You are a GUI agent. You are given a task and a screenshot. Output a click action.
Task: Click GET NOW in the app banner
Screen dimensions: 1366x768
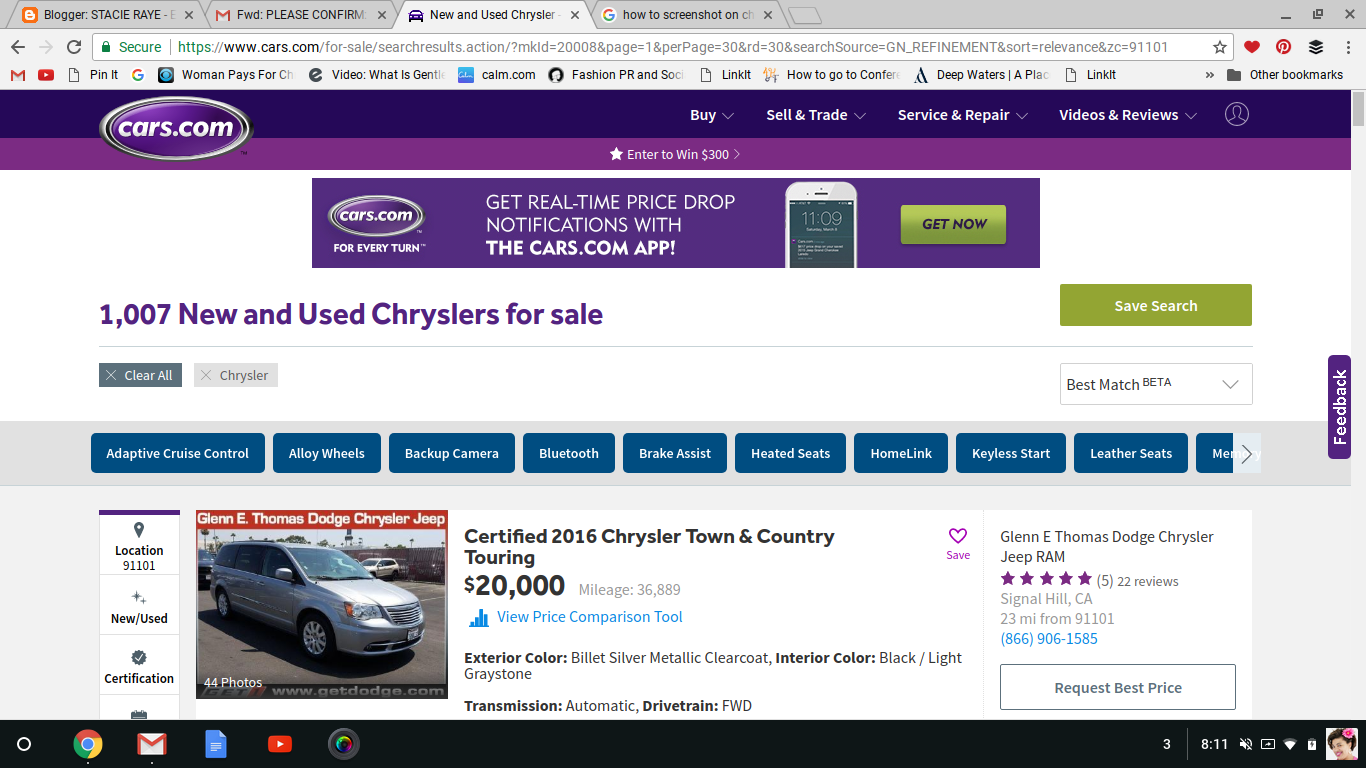tap(953, 224)
